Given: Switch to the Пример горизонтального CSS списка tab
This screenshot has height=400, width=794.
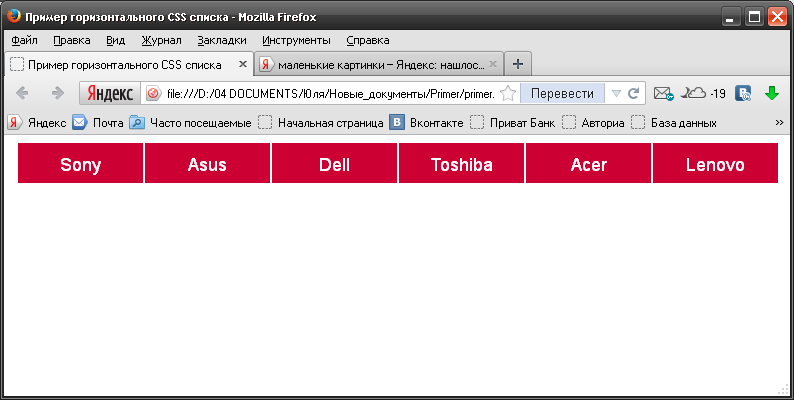Looking at the screenshot, I should point(129,64).
